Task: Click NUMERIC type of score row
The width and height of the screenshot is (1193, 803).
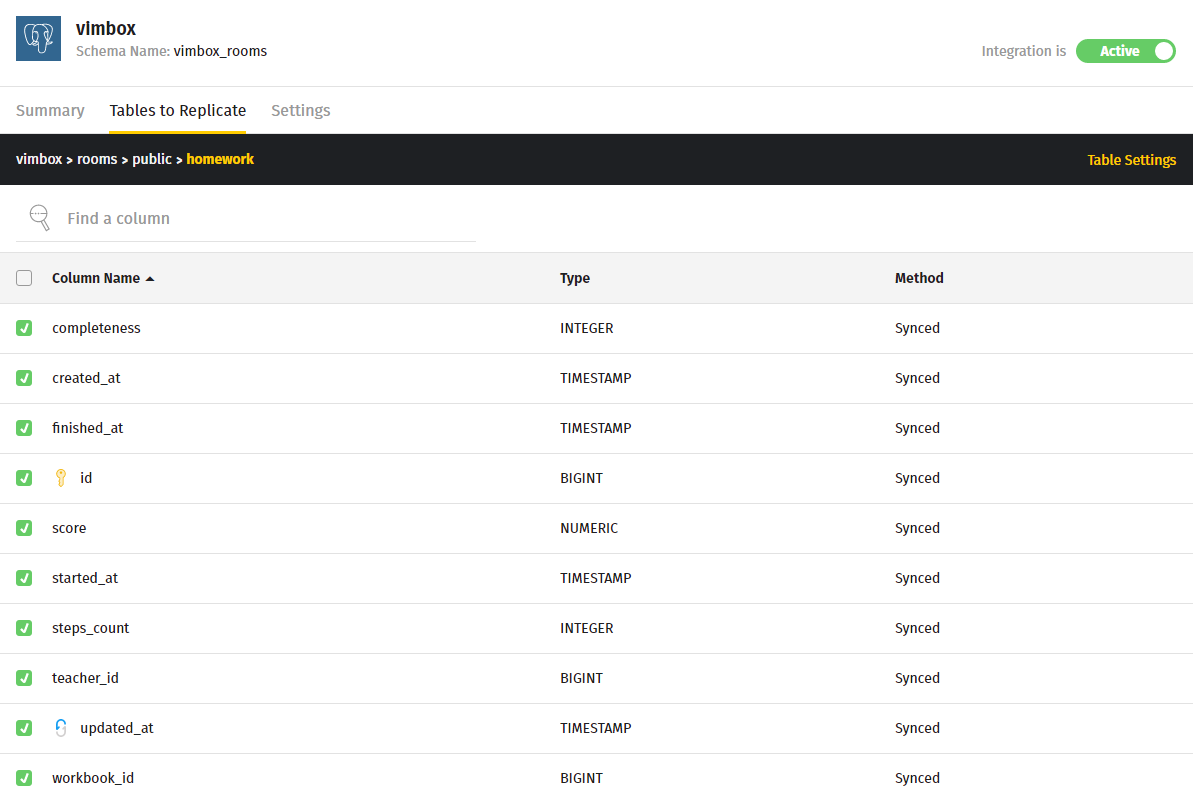Action: coord(589,528)
